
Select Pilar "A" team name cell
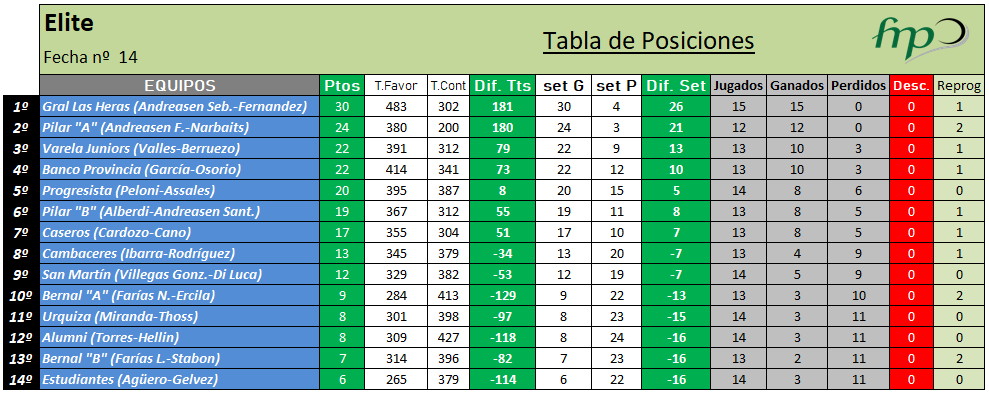tap(180, 127)
